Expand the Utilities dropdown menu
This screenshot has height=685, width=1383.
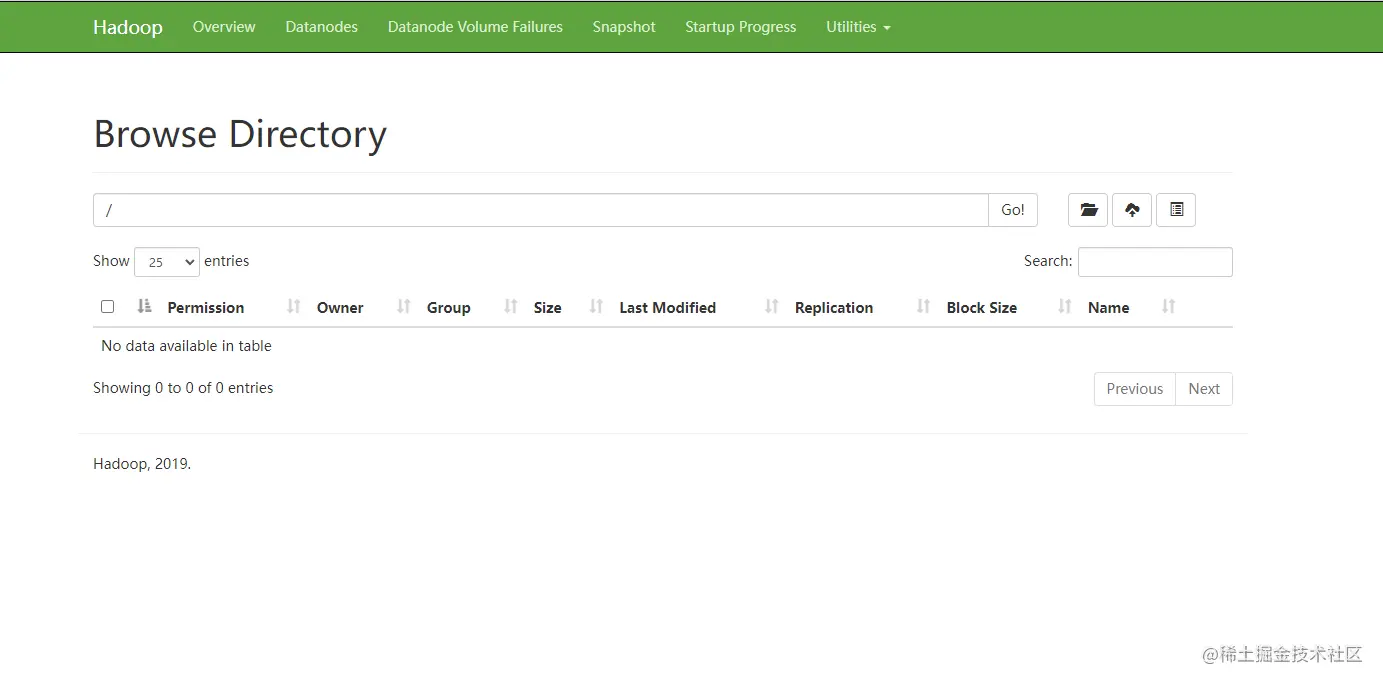point(858,27)
